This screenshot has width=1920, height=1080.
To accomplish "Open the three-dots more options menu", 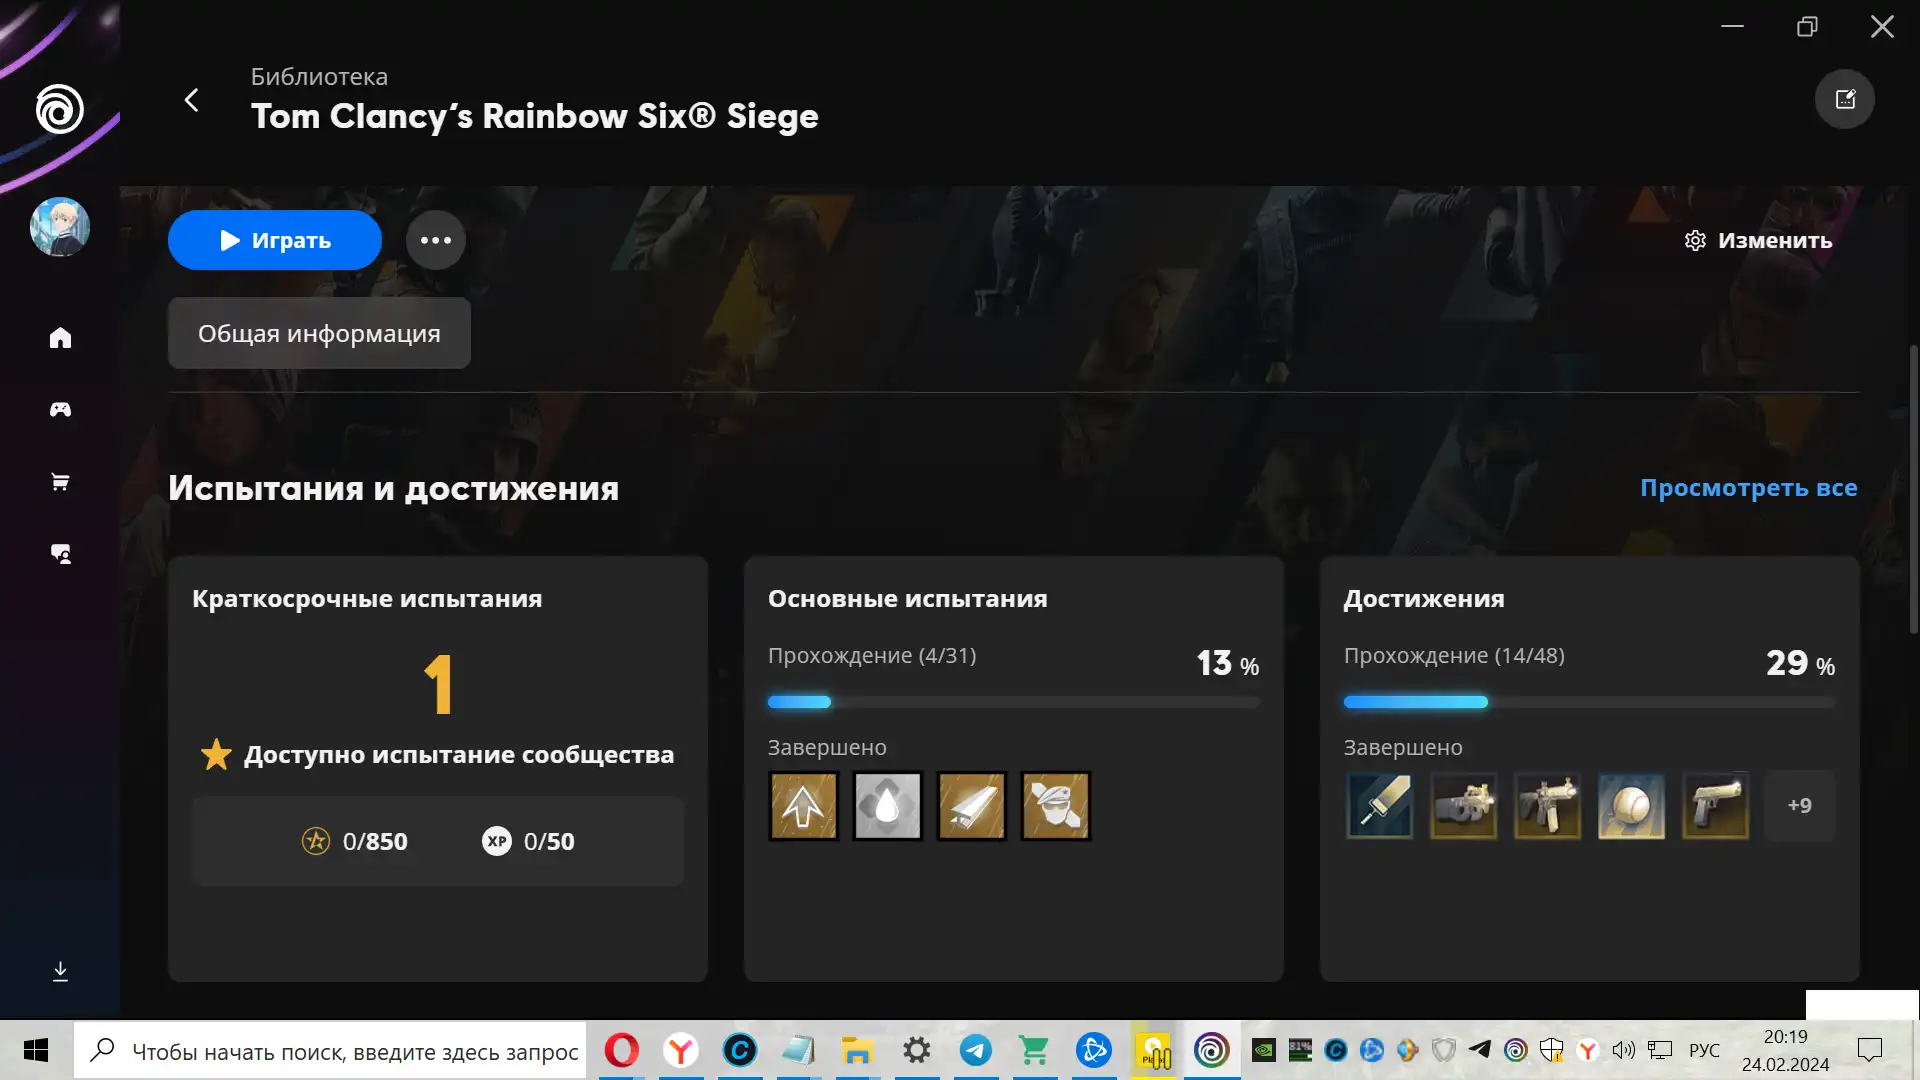I will coord(436,240).
